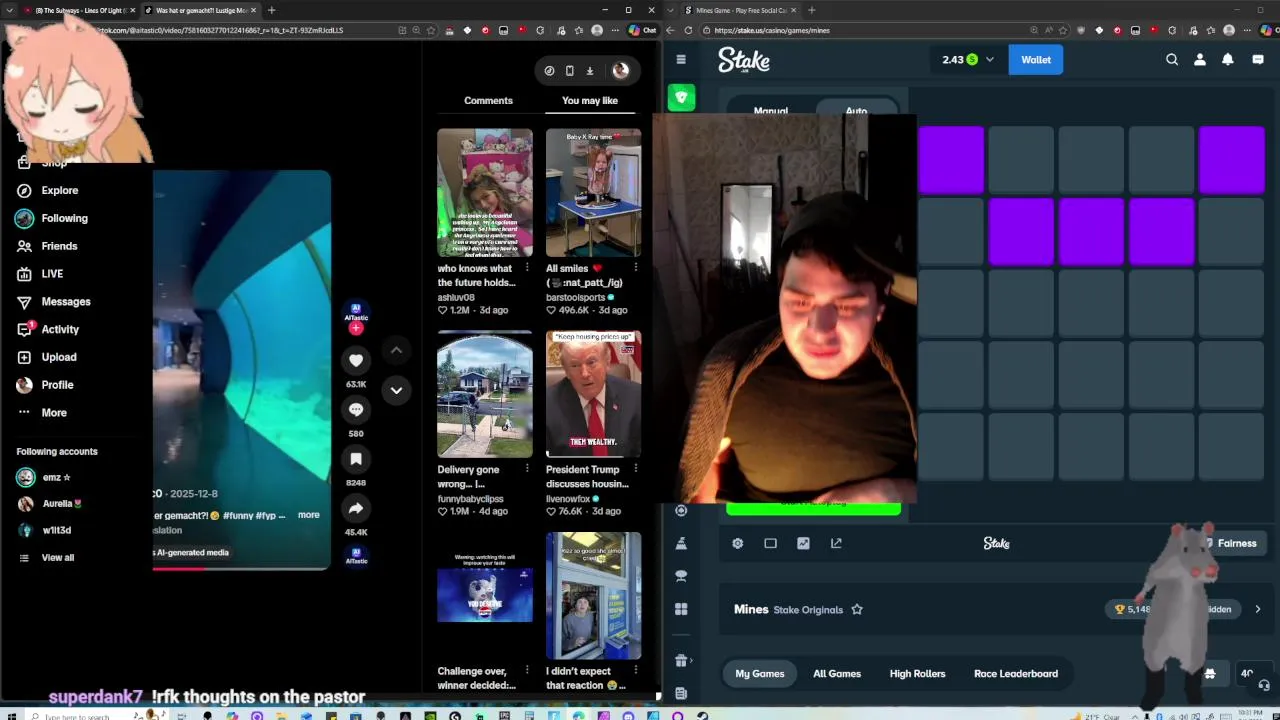
Task: Open the Stake Wallet
Action: coord(1036,60)
